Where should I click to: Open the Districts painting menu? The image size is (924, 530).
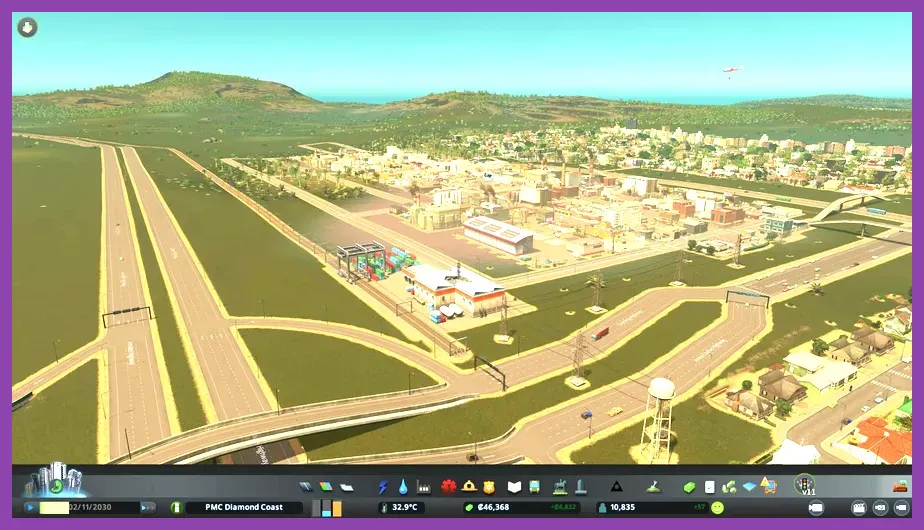pos(347,487)
